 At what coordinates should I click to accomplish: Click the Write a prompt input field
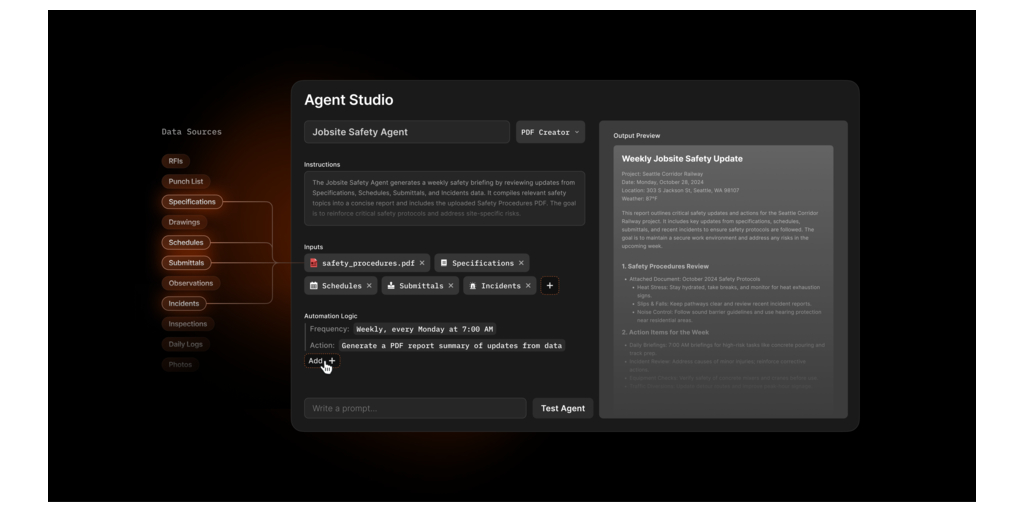coord(414,408)
